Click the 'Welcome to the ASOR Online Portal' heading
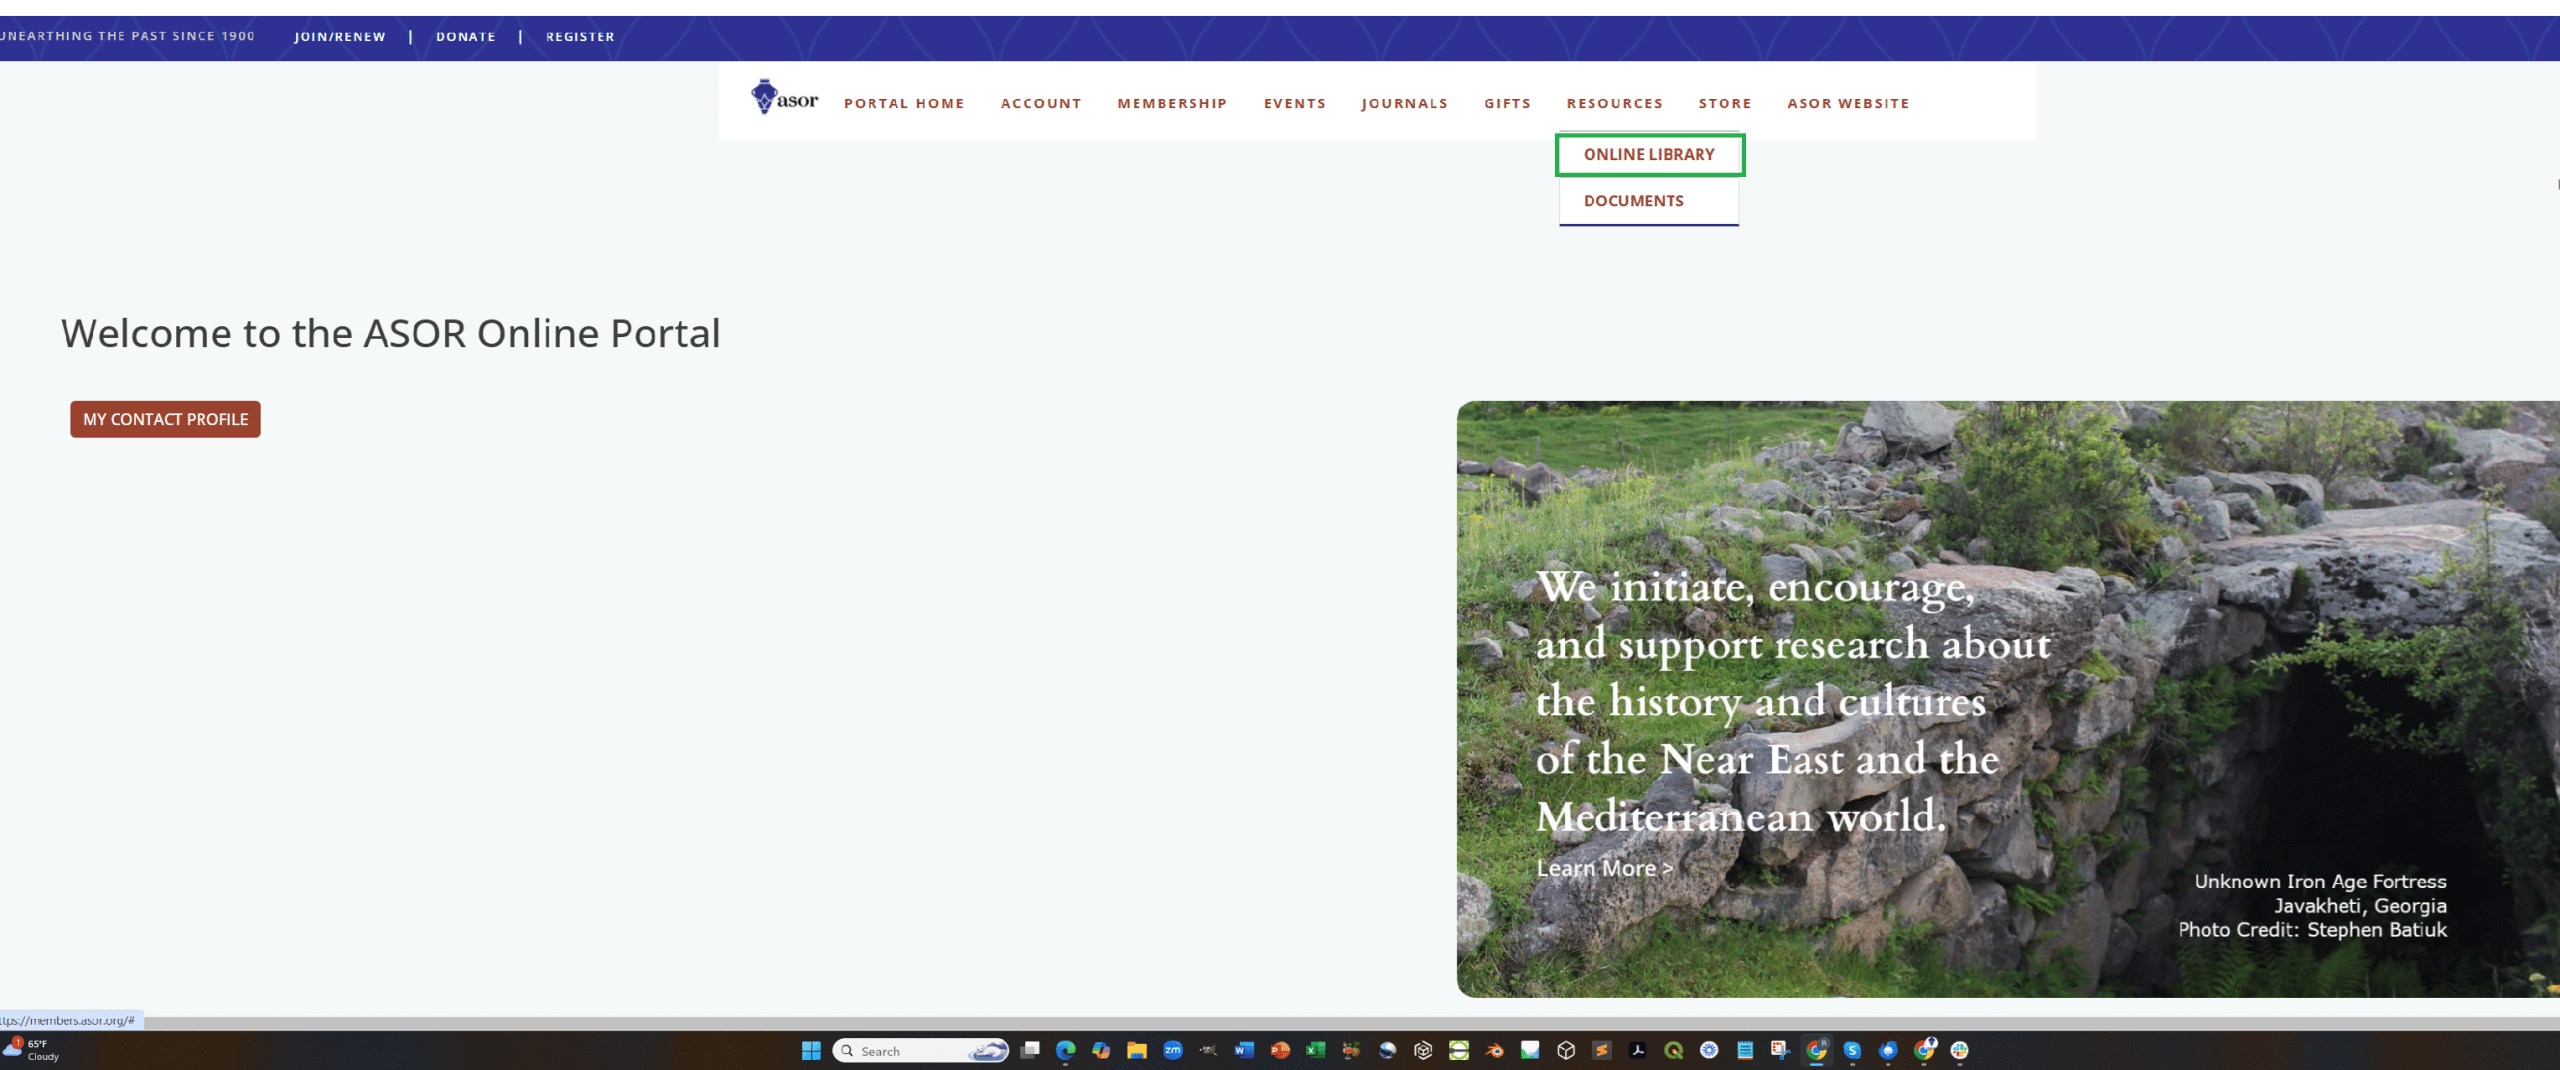The image size is (2560, 1070). click(x=391, y=333)
